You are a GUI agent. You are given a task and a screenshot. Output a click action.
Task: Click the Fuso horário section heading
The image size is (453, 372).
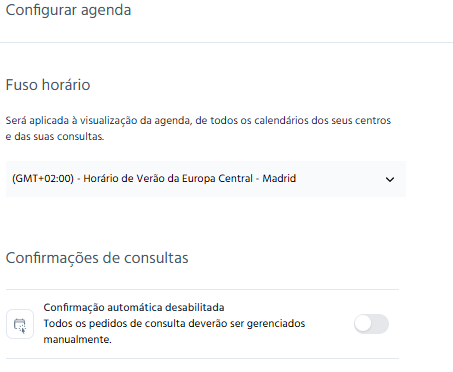coord(48,85)
